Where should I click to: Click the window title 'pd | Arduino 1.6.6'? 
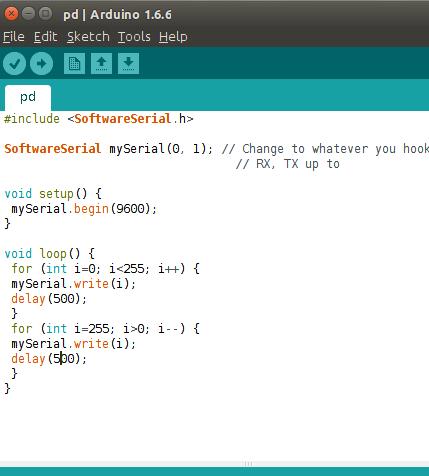point(118,15)
